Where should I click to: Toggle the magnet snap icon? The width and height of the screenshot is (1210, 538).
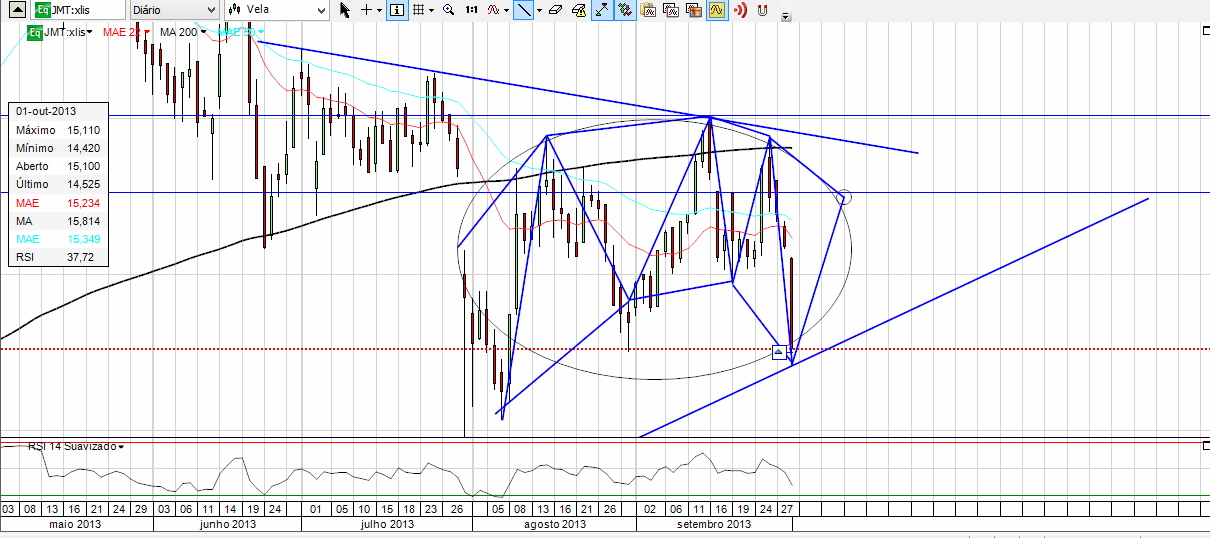point(763,10)
